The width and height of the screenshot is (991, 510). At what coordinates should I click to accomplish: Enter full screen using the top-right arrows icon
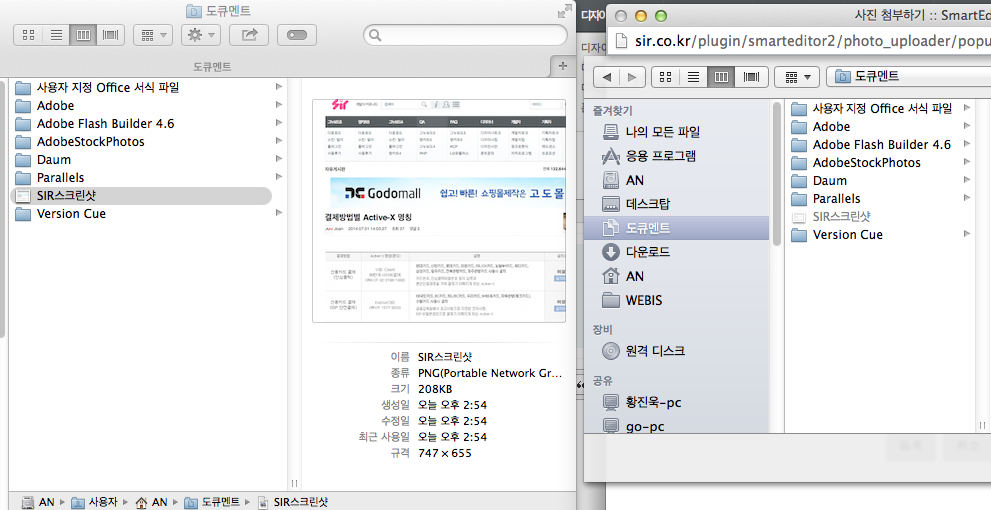pyautogui.click(x=563, y=11)
